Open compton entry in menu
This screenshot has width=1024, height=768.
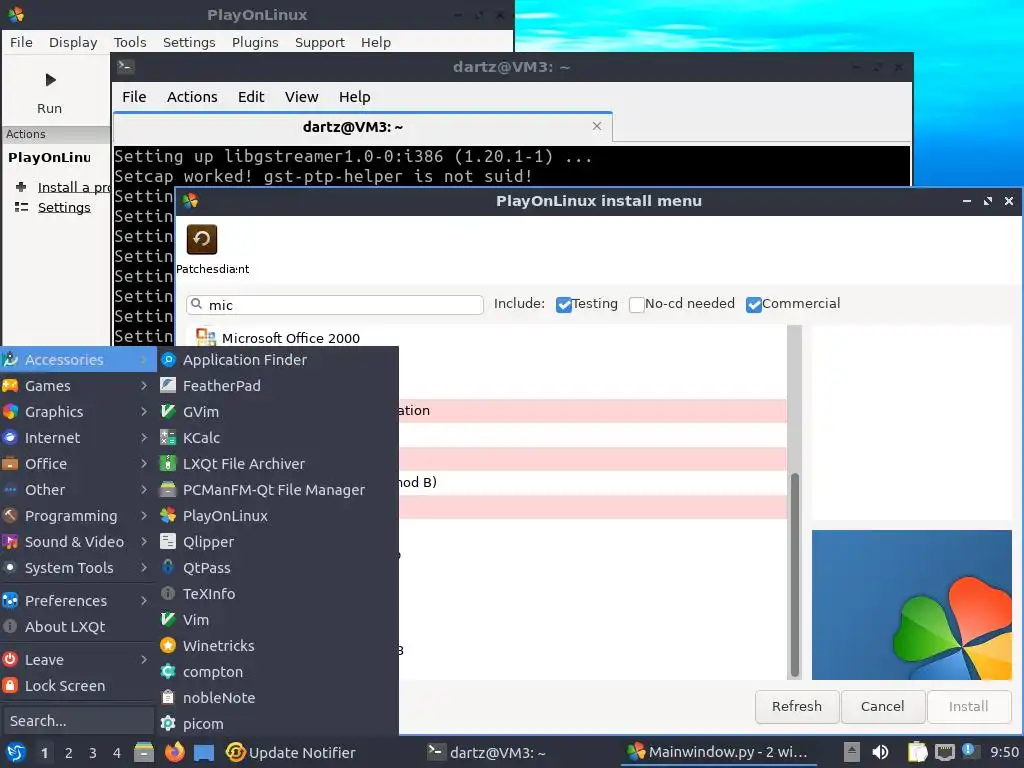click(x=278, y=672)
